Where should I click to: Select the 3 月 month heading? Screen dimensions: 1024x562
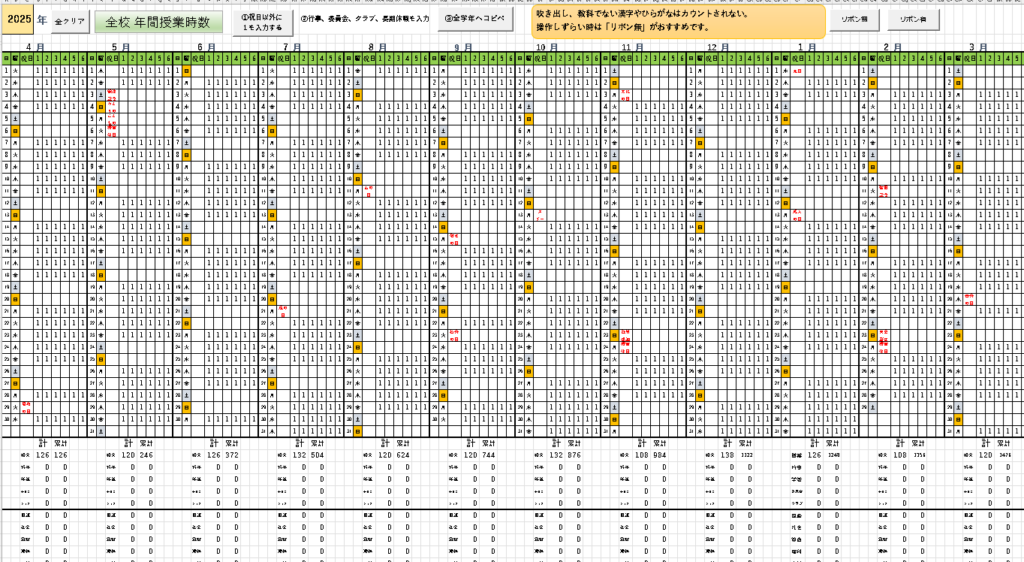[x=978, y=47]
